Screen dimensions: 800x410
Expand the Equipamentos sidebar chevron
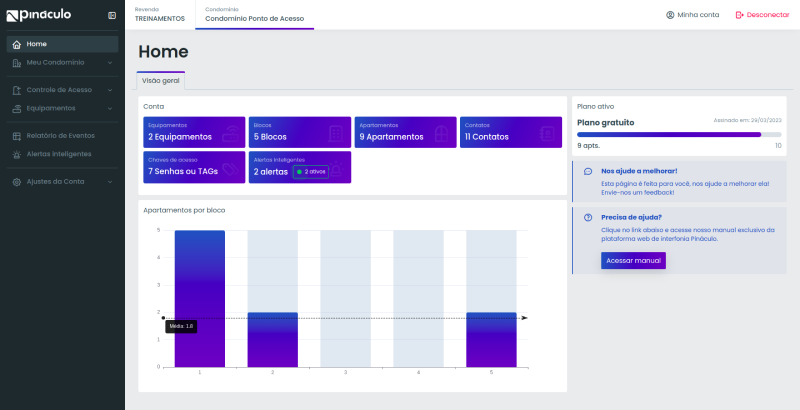tap(110, 109)
